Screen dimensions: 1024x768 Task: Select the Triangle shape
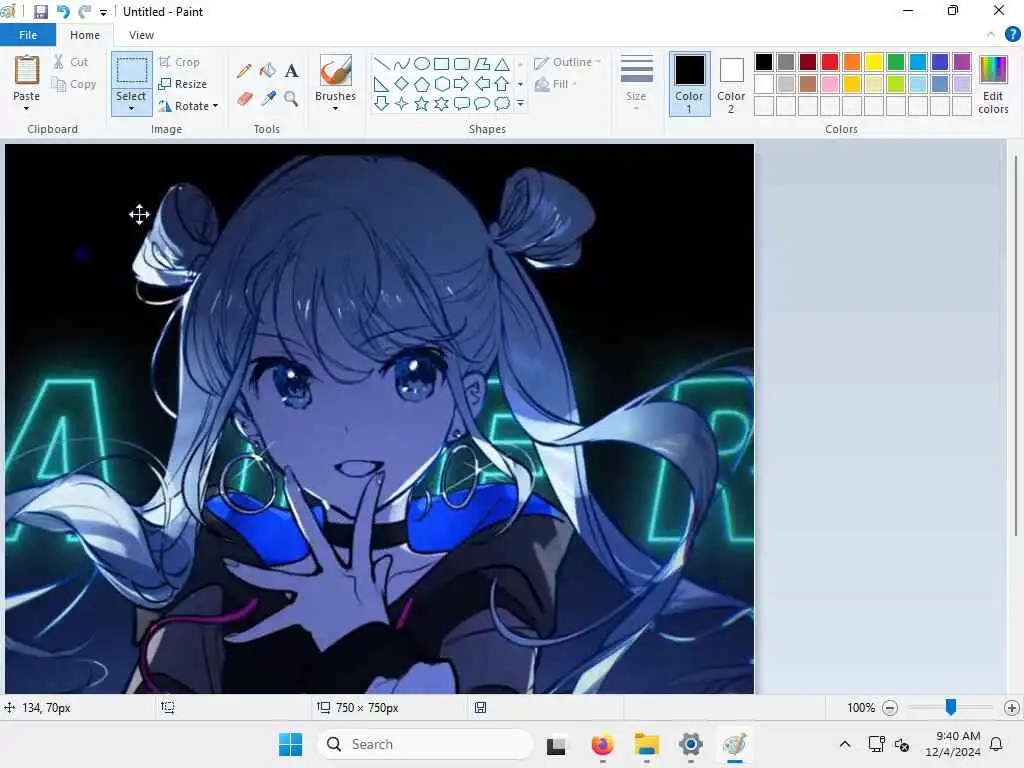(x=502, y=63)
